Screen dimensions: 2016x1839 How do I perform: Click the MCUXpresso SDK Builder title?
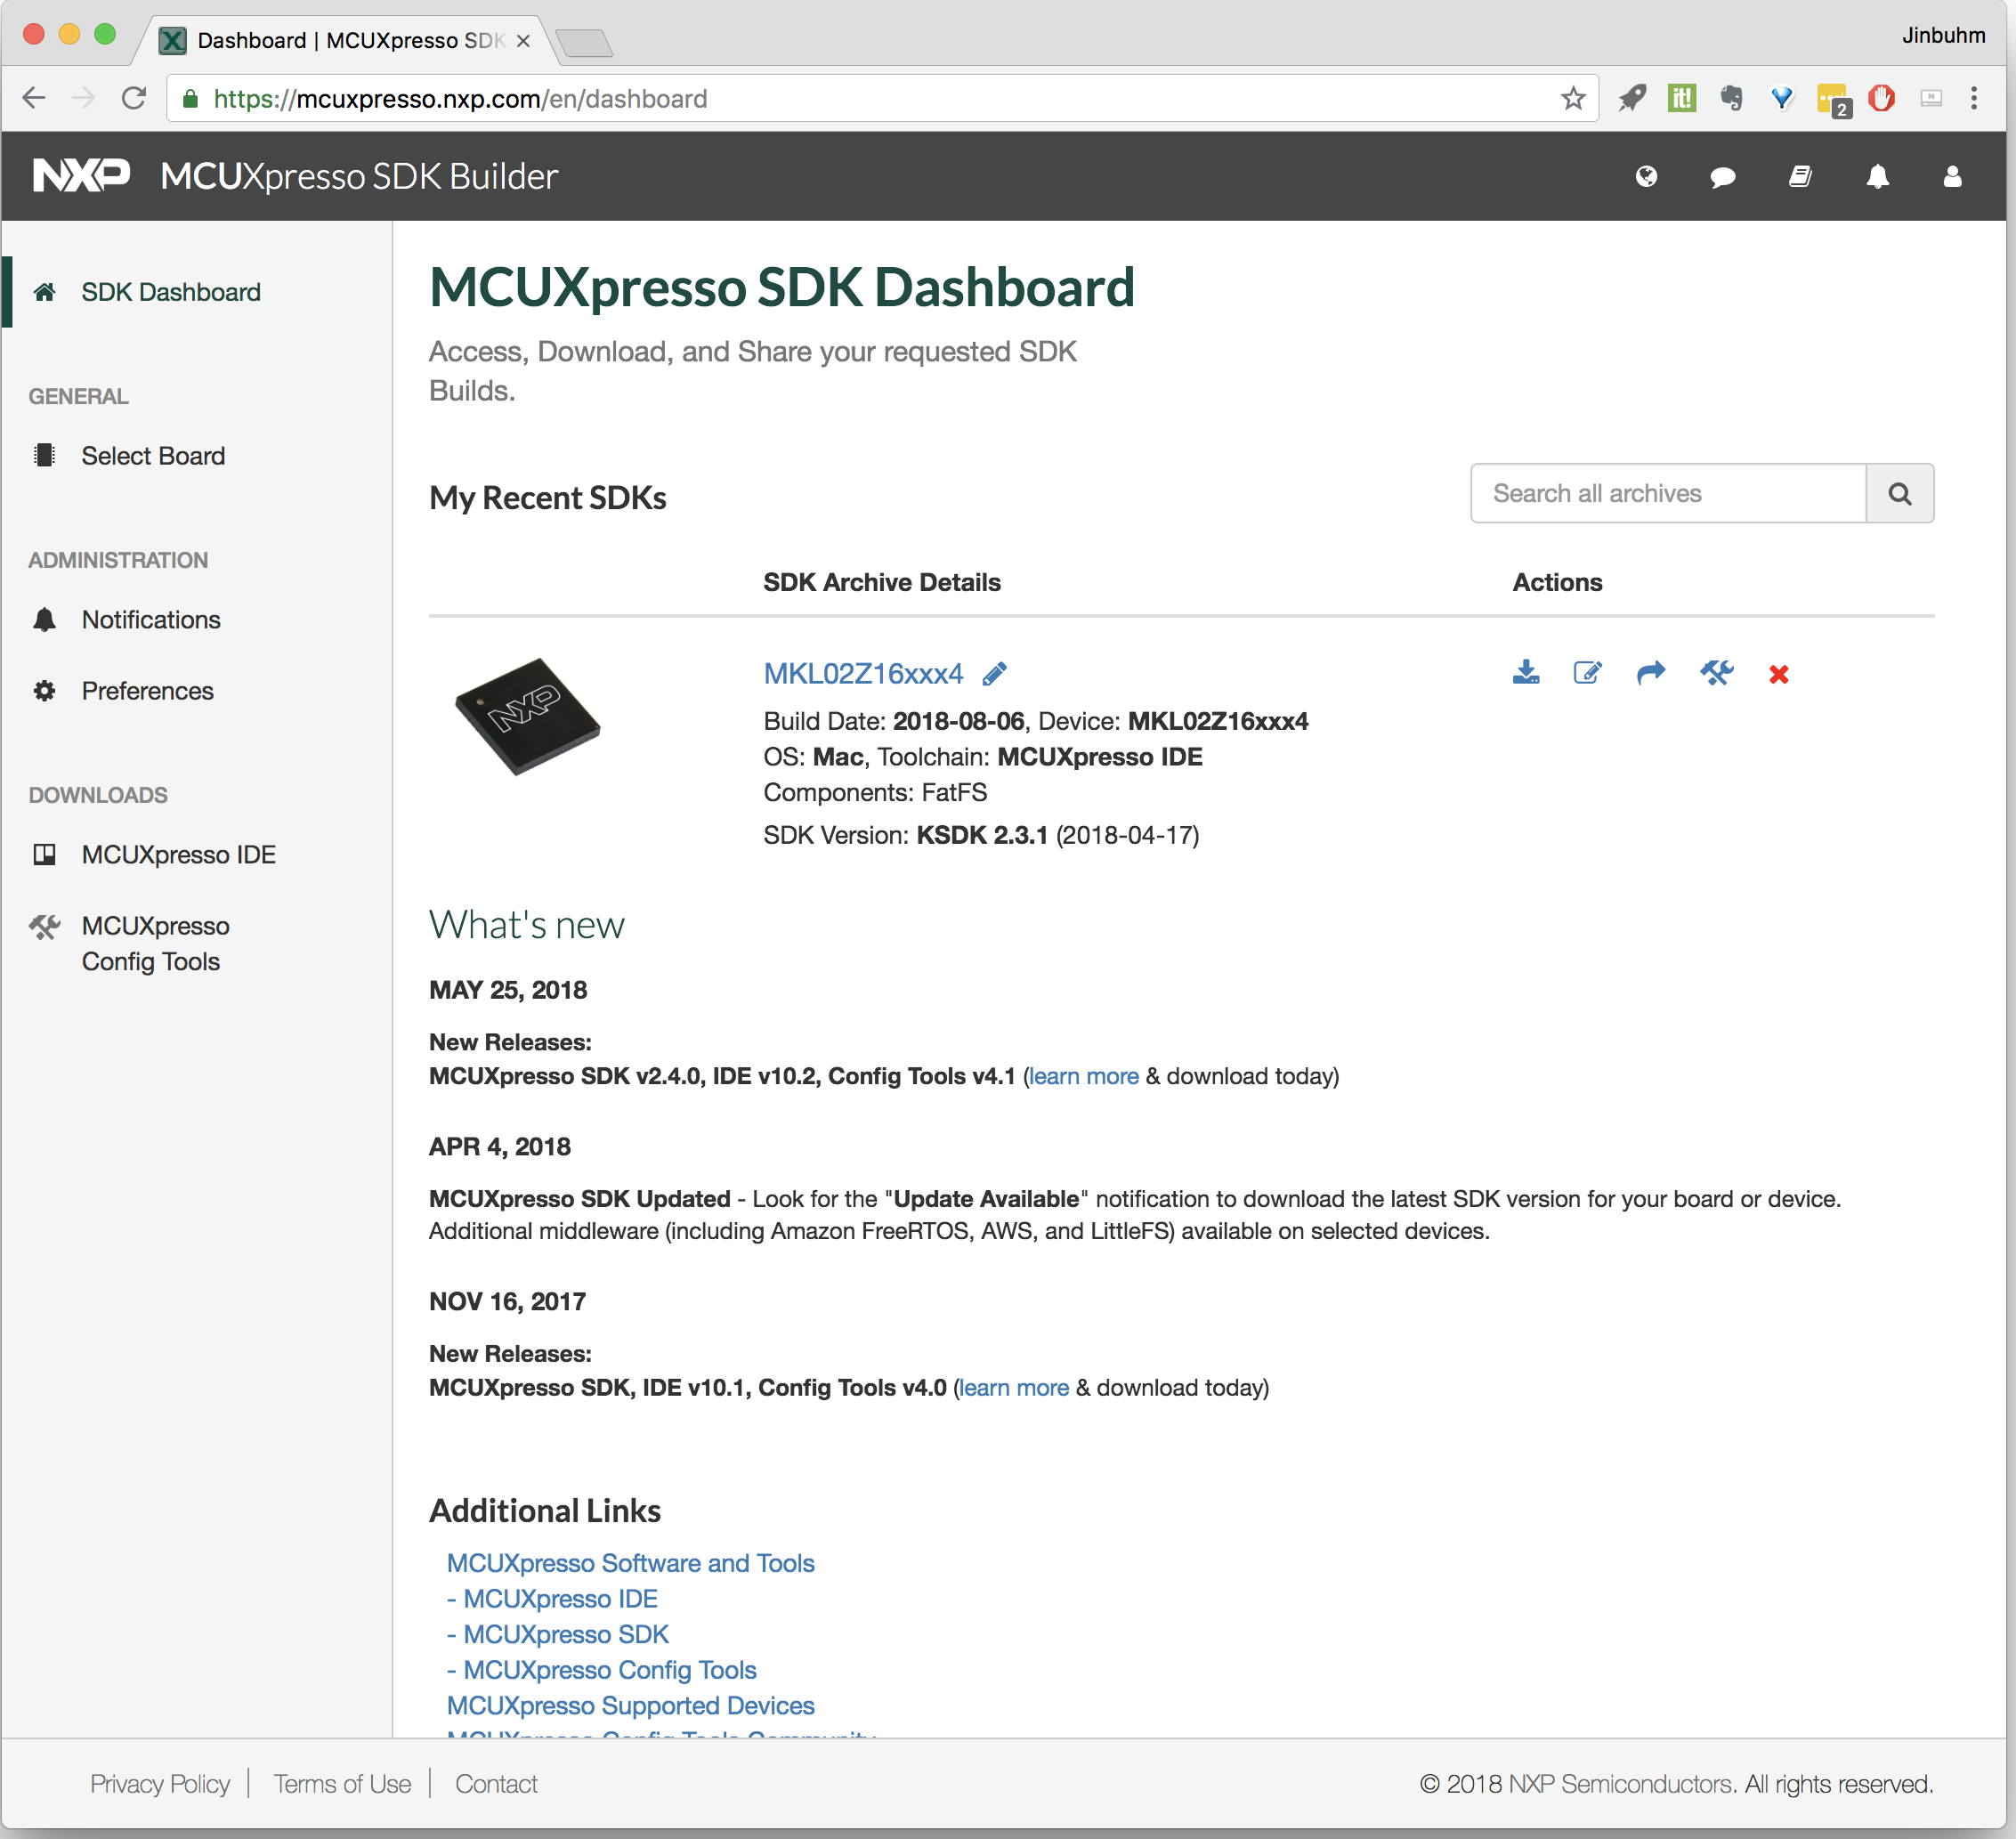coord(359,177)
